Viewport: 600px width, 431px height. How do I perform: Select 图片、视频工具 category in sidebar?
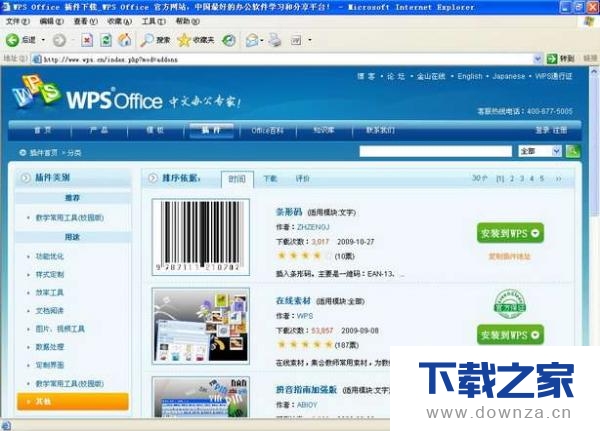(x=60, y=329)
